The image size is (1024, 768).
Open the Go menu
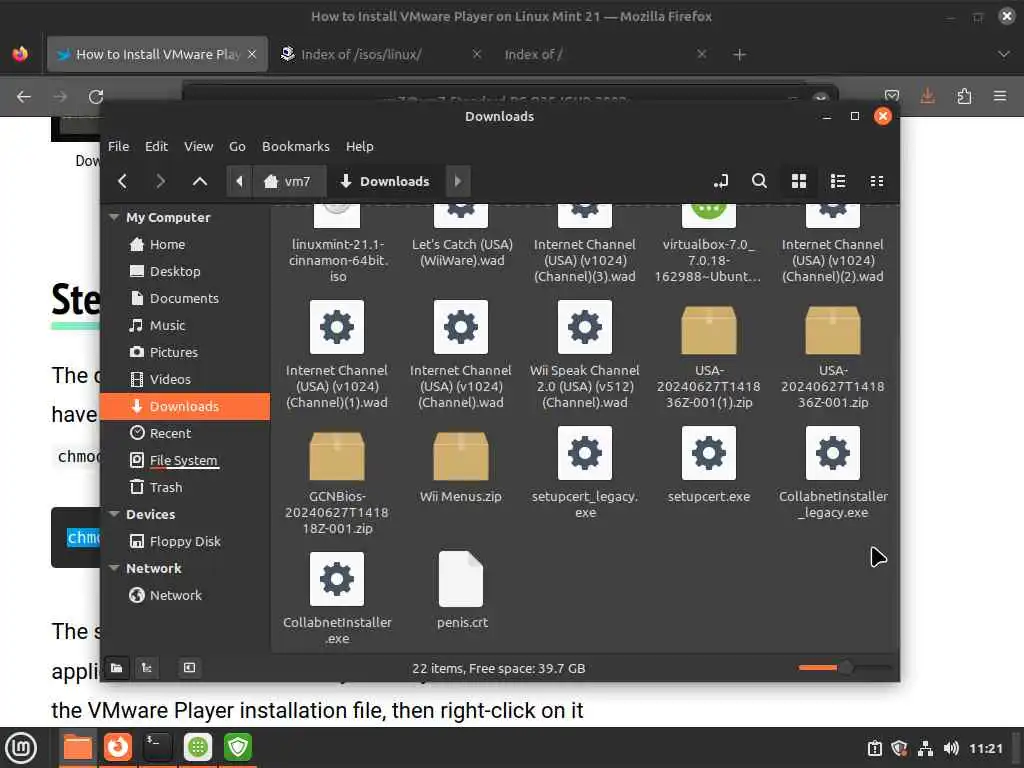tap(237, 146)
